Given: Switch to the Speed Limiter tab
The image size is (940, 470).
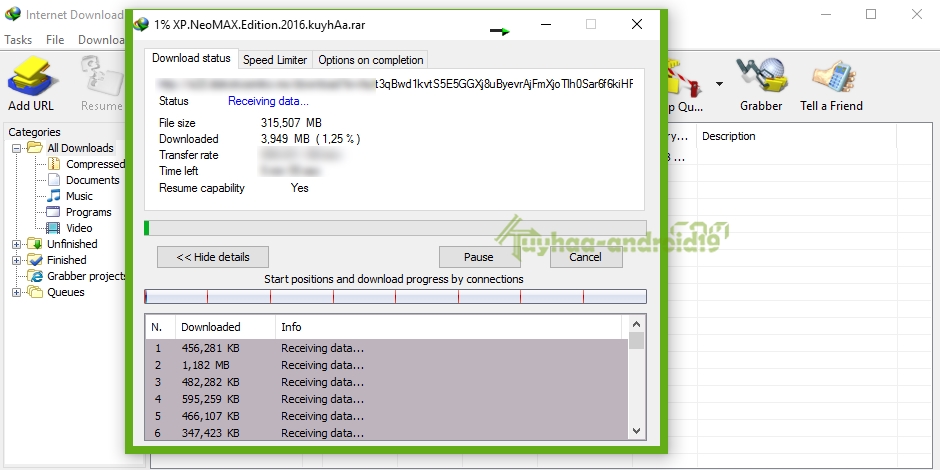Looking at the screenshot, I should tap(275, 60).
